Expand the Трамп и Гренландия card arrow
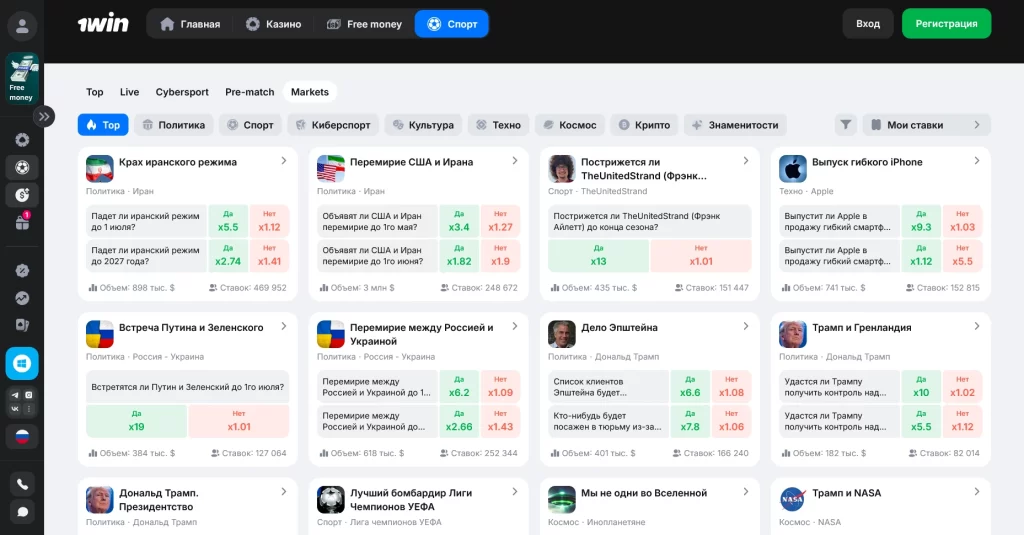This screenshot has height=535, width=1024. pos(976,327)
